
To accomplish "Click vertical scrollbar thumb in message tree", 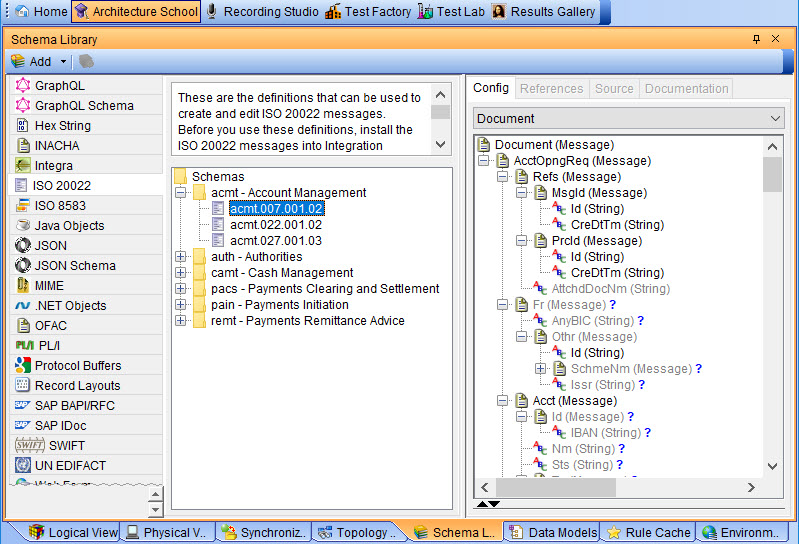I will 772,174.
